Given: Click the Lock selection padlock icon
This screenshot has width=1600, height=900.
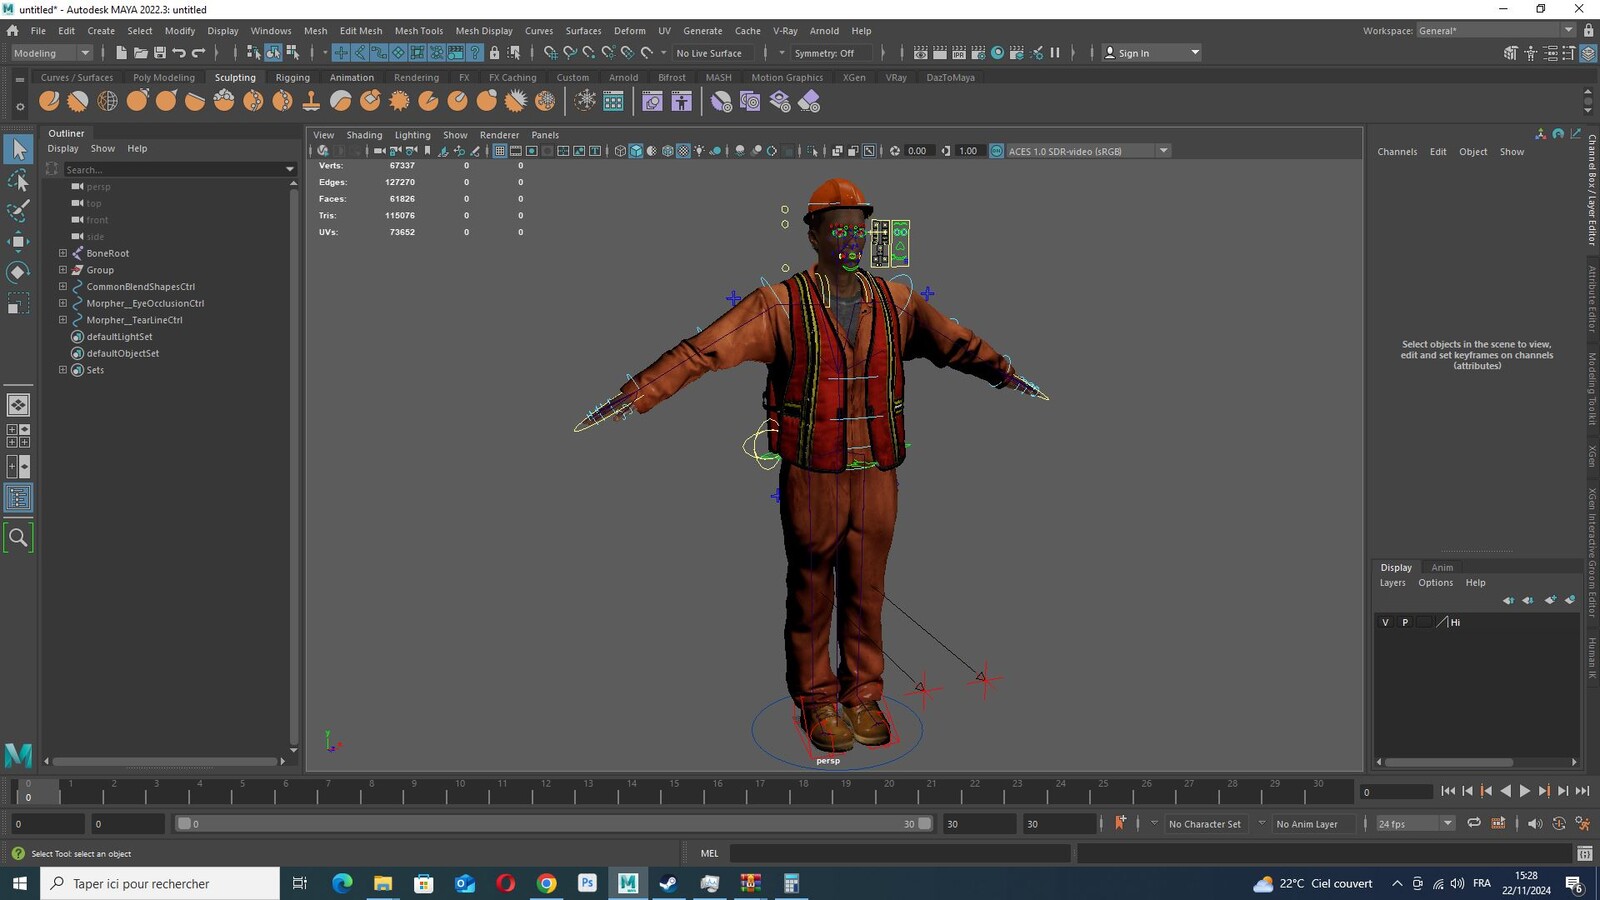Looking at the screenshot, I should click(x=494, y=53).
